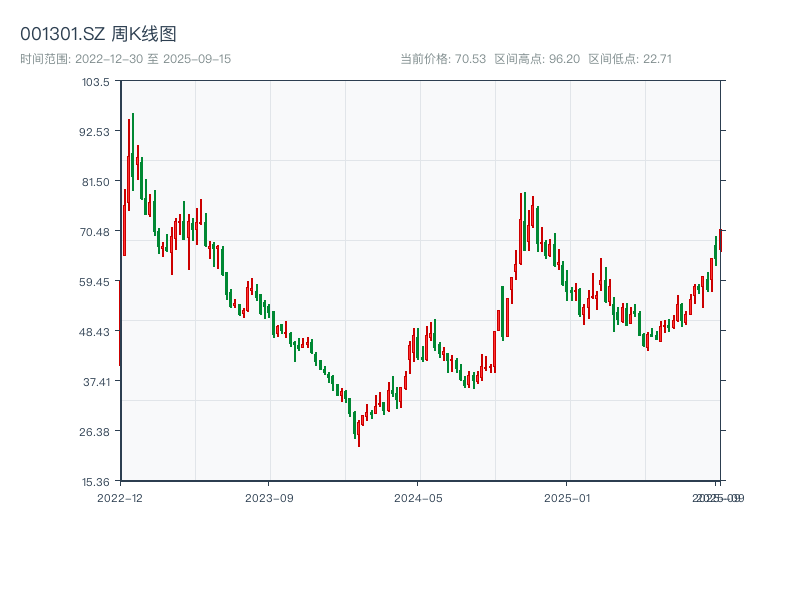The height and width of the screenshot is (600, 800).
Task: Click the y-axis label 103.5
Action: [x=96, y=82]
